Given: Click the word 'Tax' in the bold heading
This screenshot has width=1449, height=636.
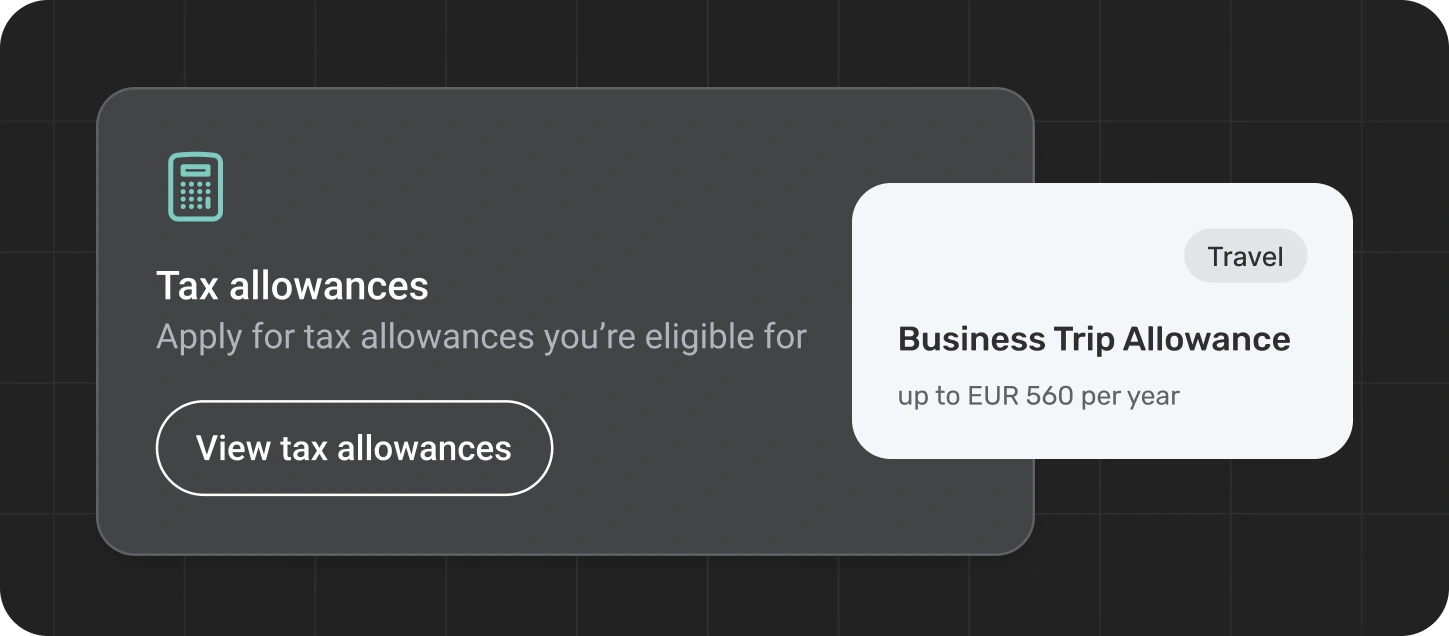Looking at the screenshot, I should (x=187, y=286).
